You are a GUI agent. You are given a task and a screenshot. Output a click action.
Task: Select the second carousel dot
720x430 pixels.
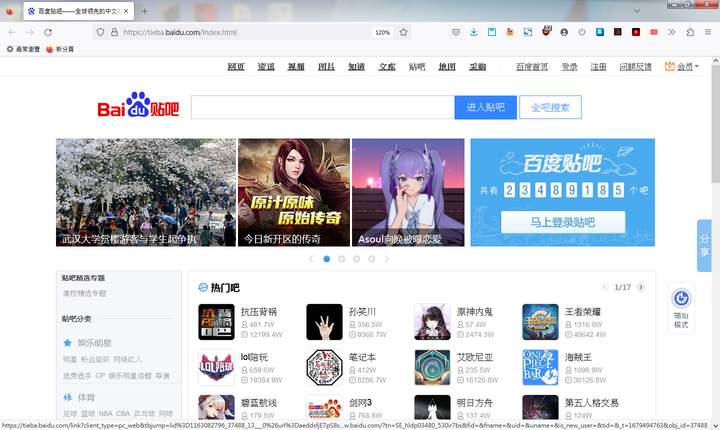[x=341, y=259]
